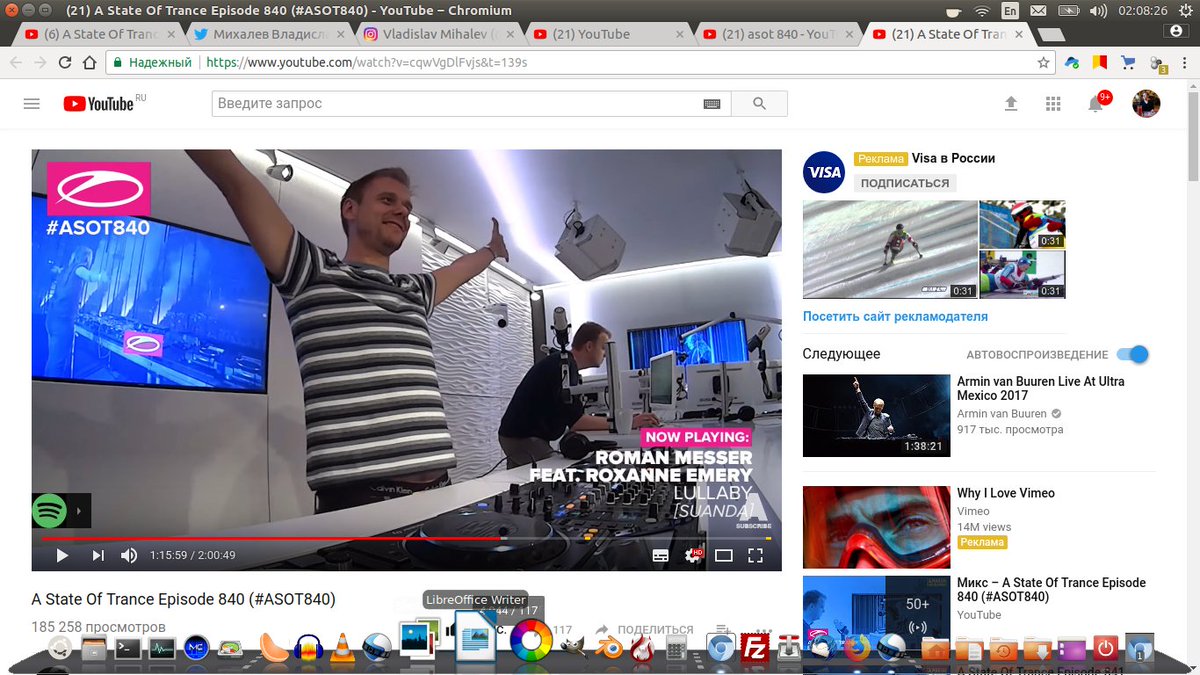Image resolution: width=1200 pixels, height=675 pixels.
Task: Skip to the next video
Action: tap(98, 555)
